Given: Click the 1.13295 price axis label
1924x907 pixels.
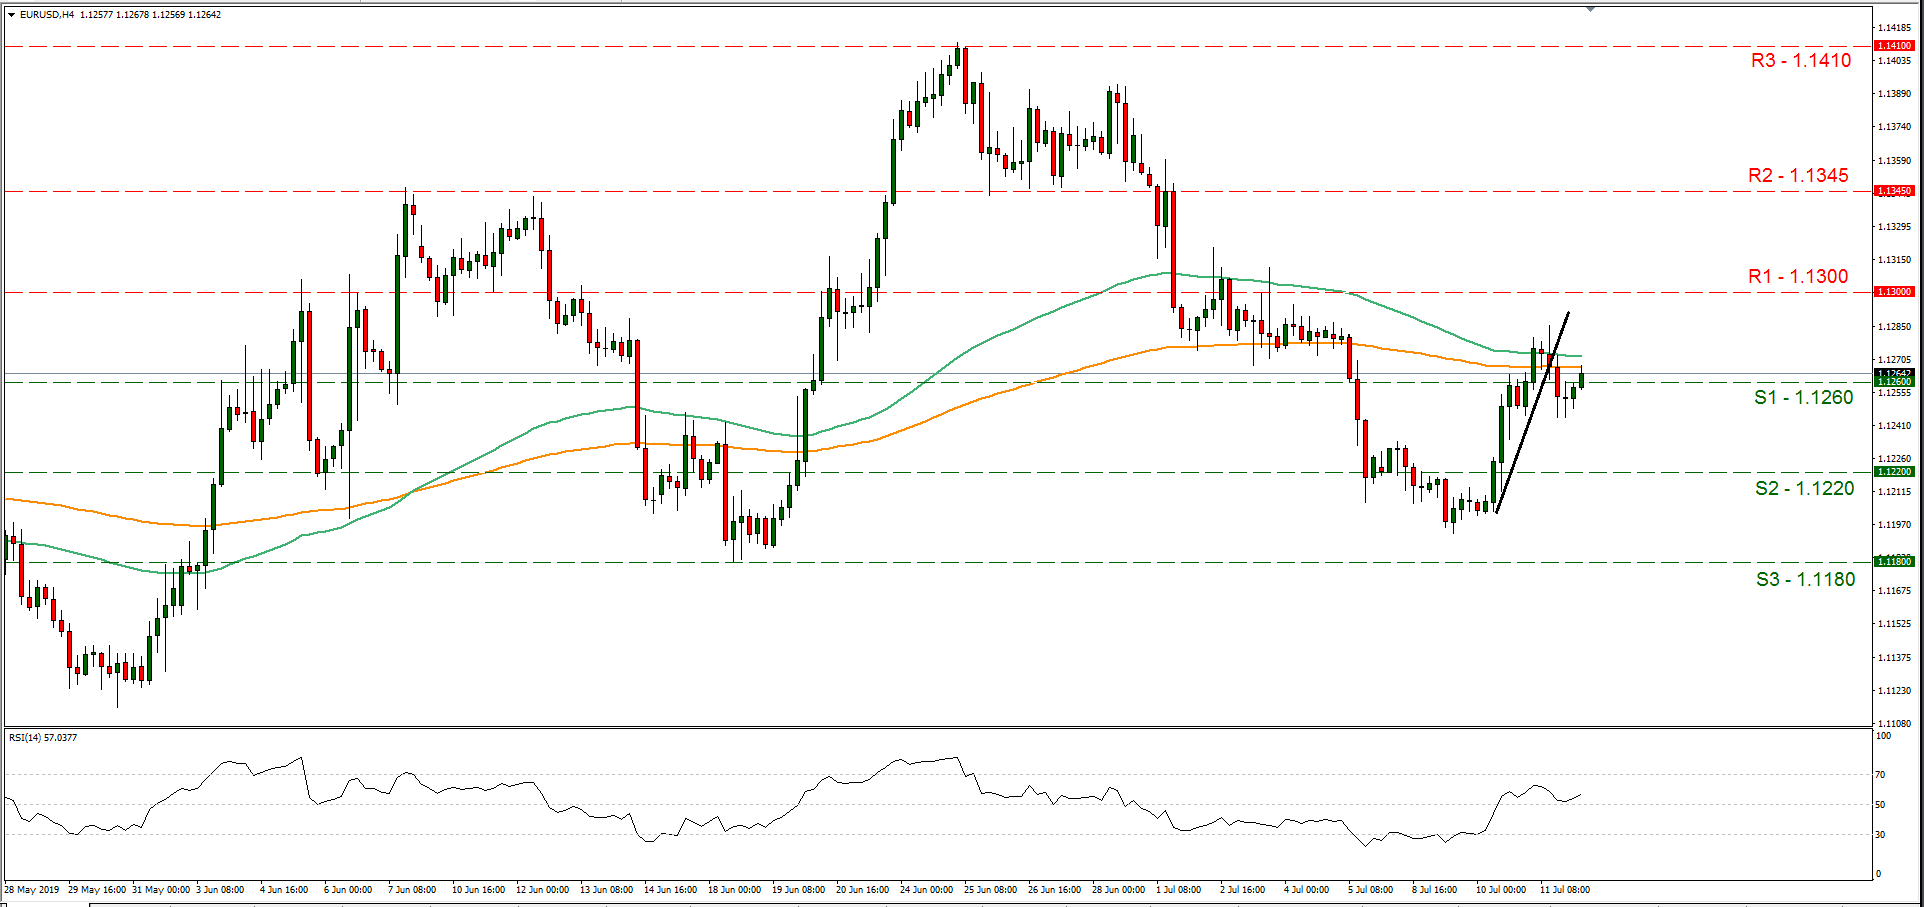Looking at the screenshot, I should pyautogui.click(x=1895, y=227).
